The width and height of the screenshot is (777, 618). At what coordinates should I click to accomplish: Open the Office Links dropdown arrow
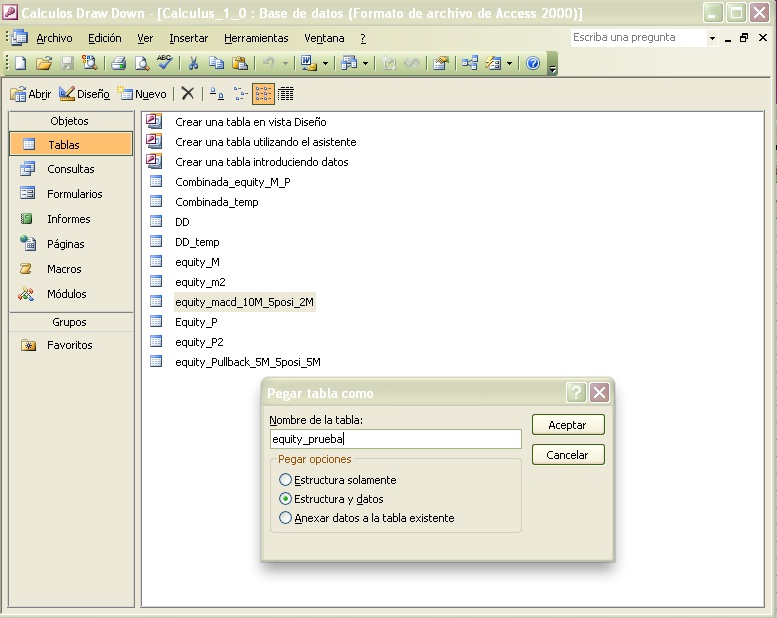[x=326, y=63]
